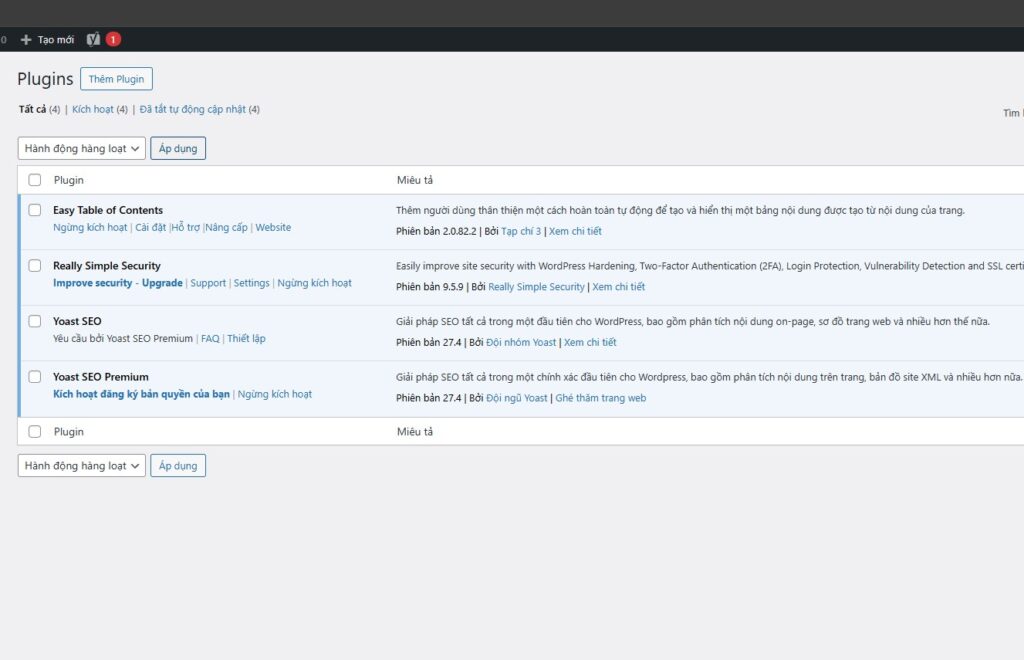This screenshot has height=660, width=1024.
Task: Click Nâng cấp link for Easy Table of Contents
Action: 227,227
